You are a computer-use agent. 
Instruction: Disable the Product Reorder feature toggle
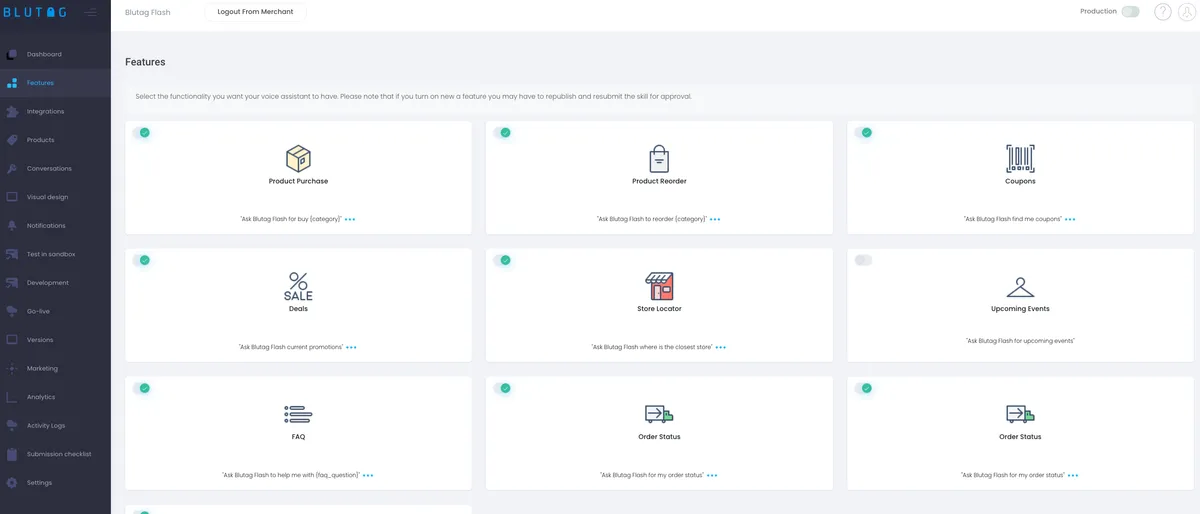tap(502, 132)
